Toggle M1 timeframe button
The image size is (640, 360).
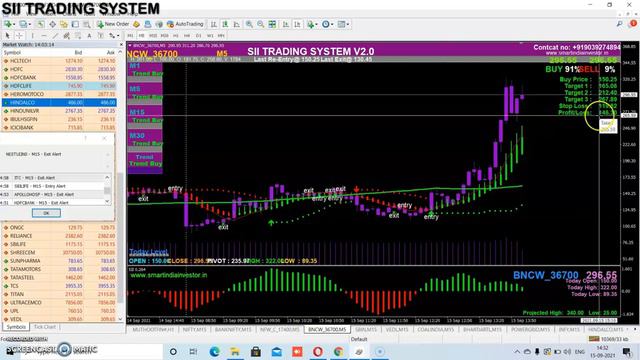pyautogui.click(x=131, y=36)
